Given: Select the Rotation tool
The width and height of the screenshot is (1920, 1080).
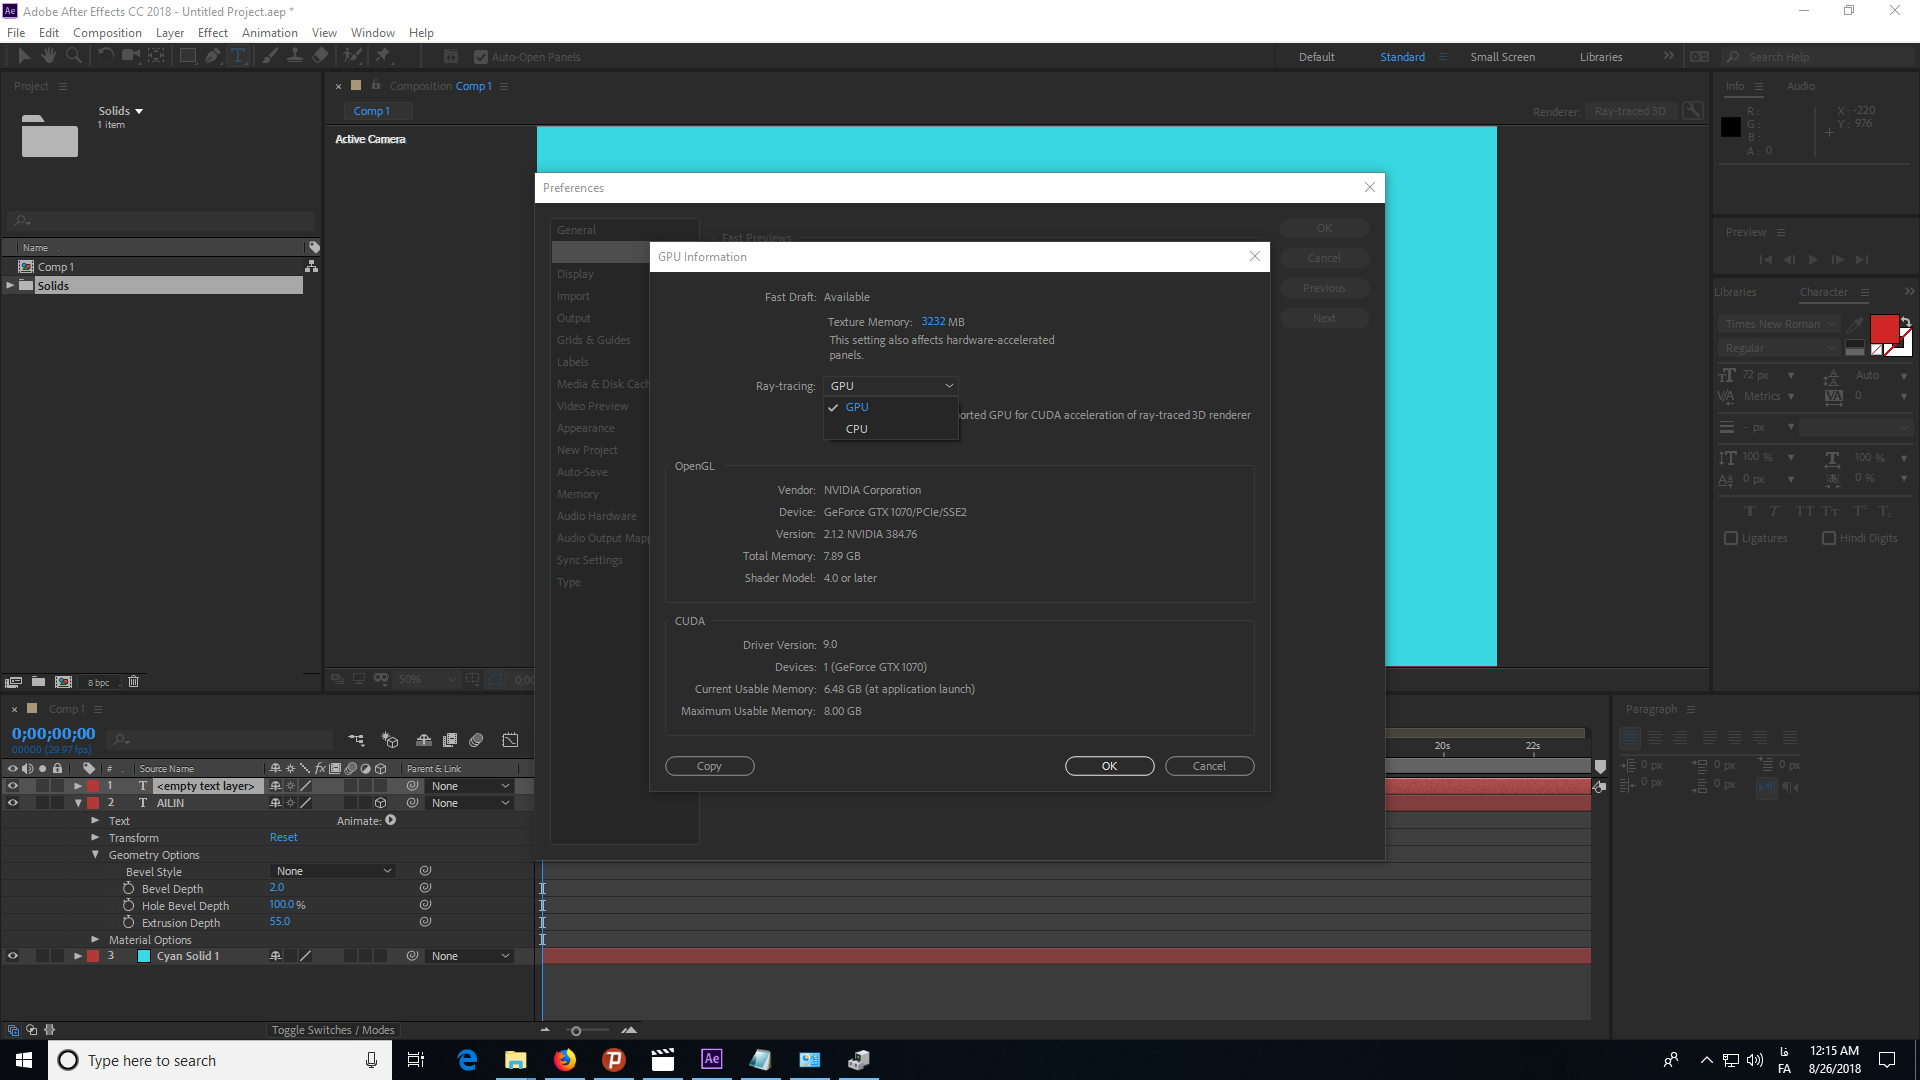Looking at the screenshot, I should [105, 56].
